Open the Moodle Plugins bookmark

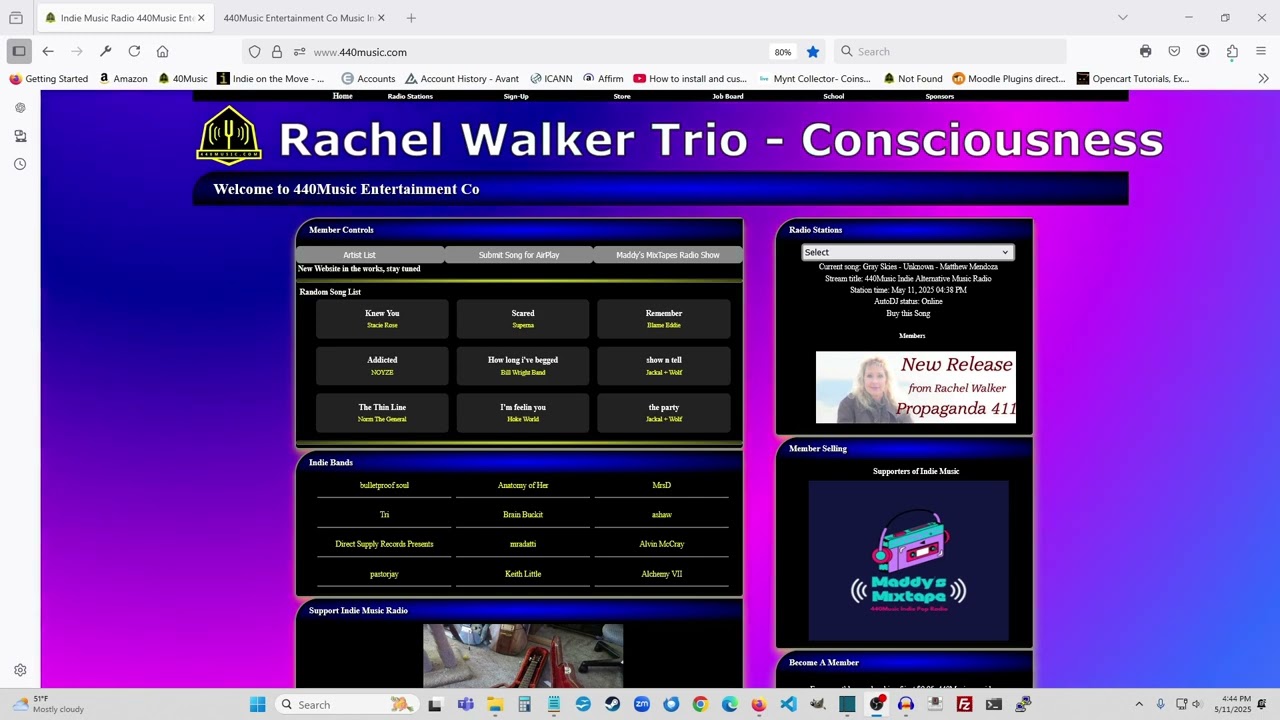[x=1009, y=78]
